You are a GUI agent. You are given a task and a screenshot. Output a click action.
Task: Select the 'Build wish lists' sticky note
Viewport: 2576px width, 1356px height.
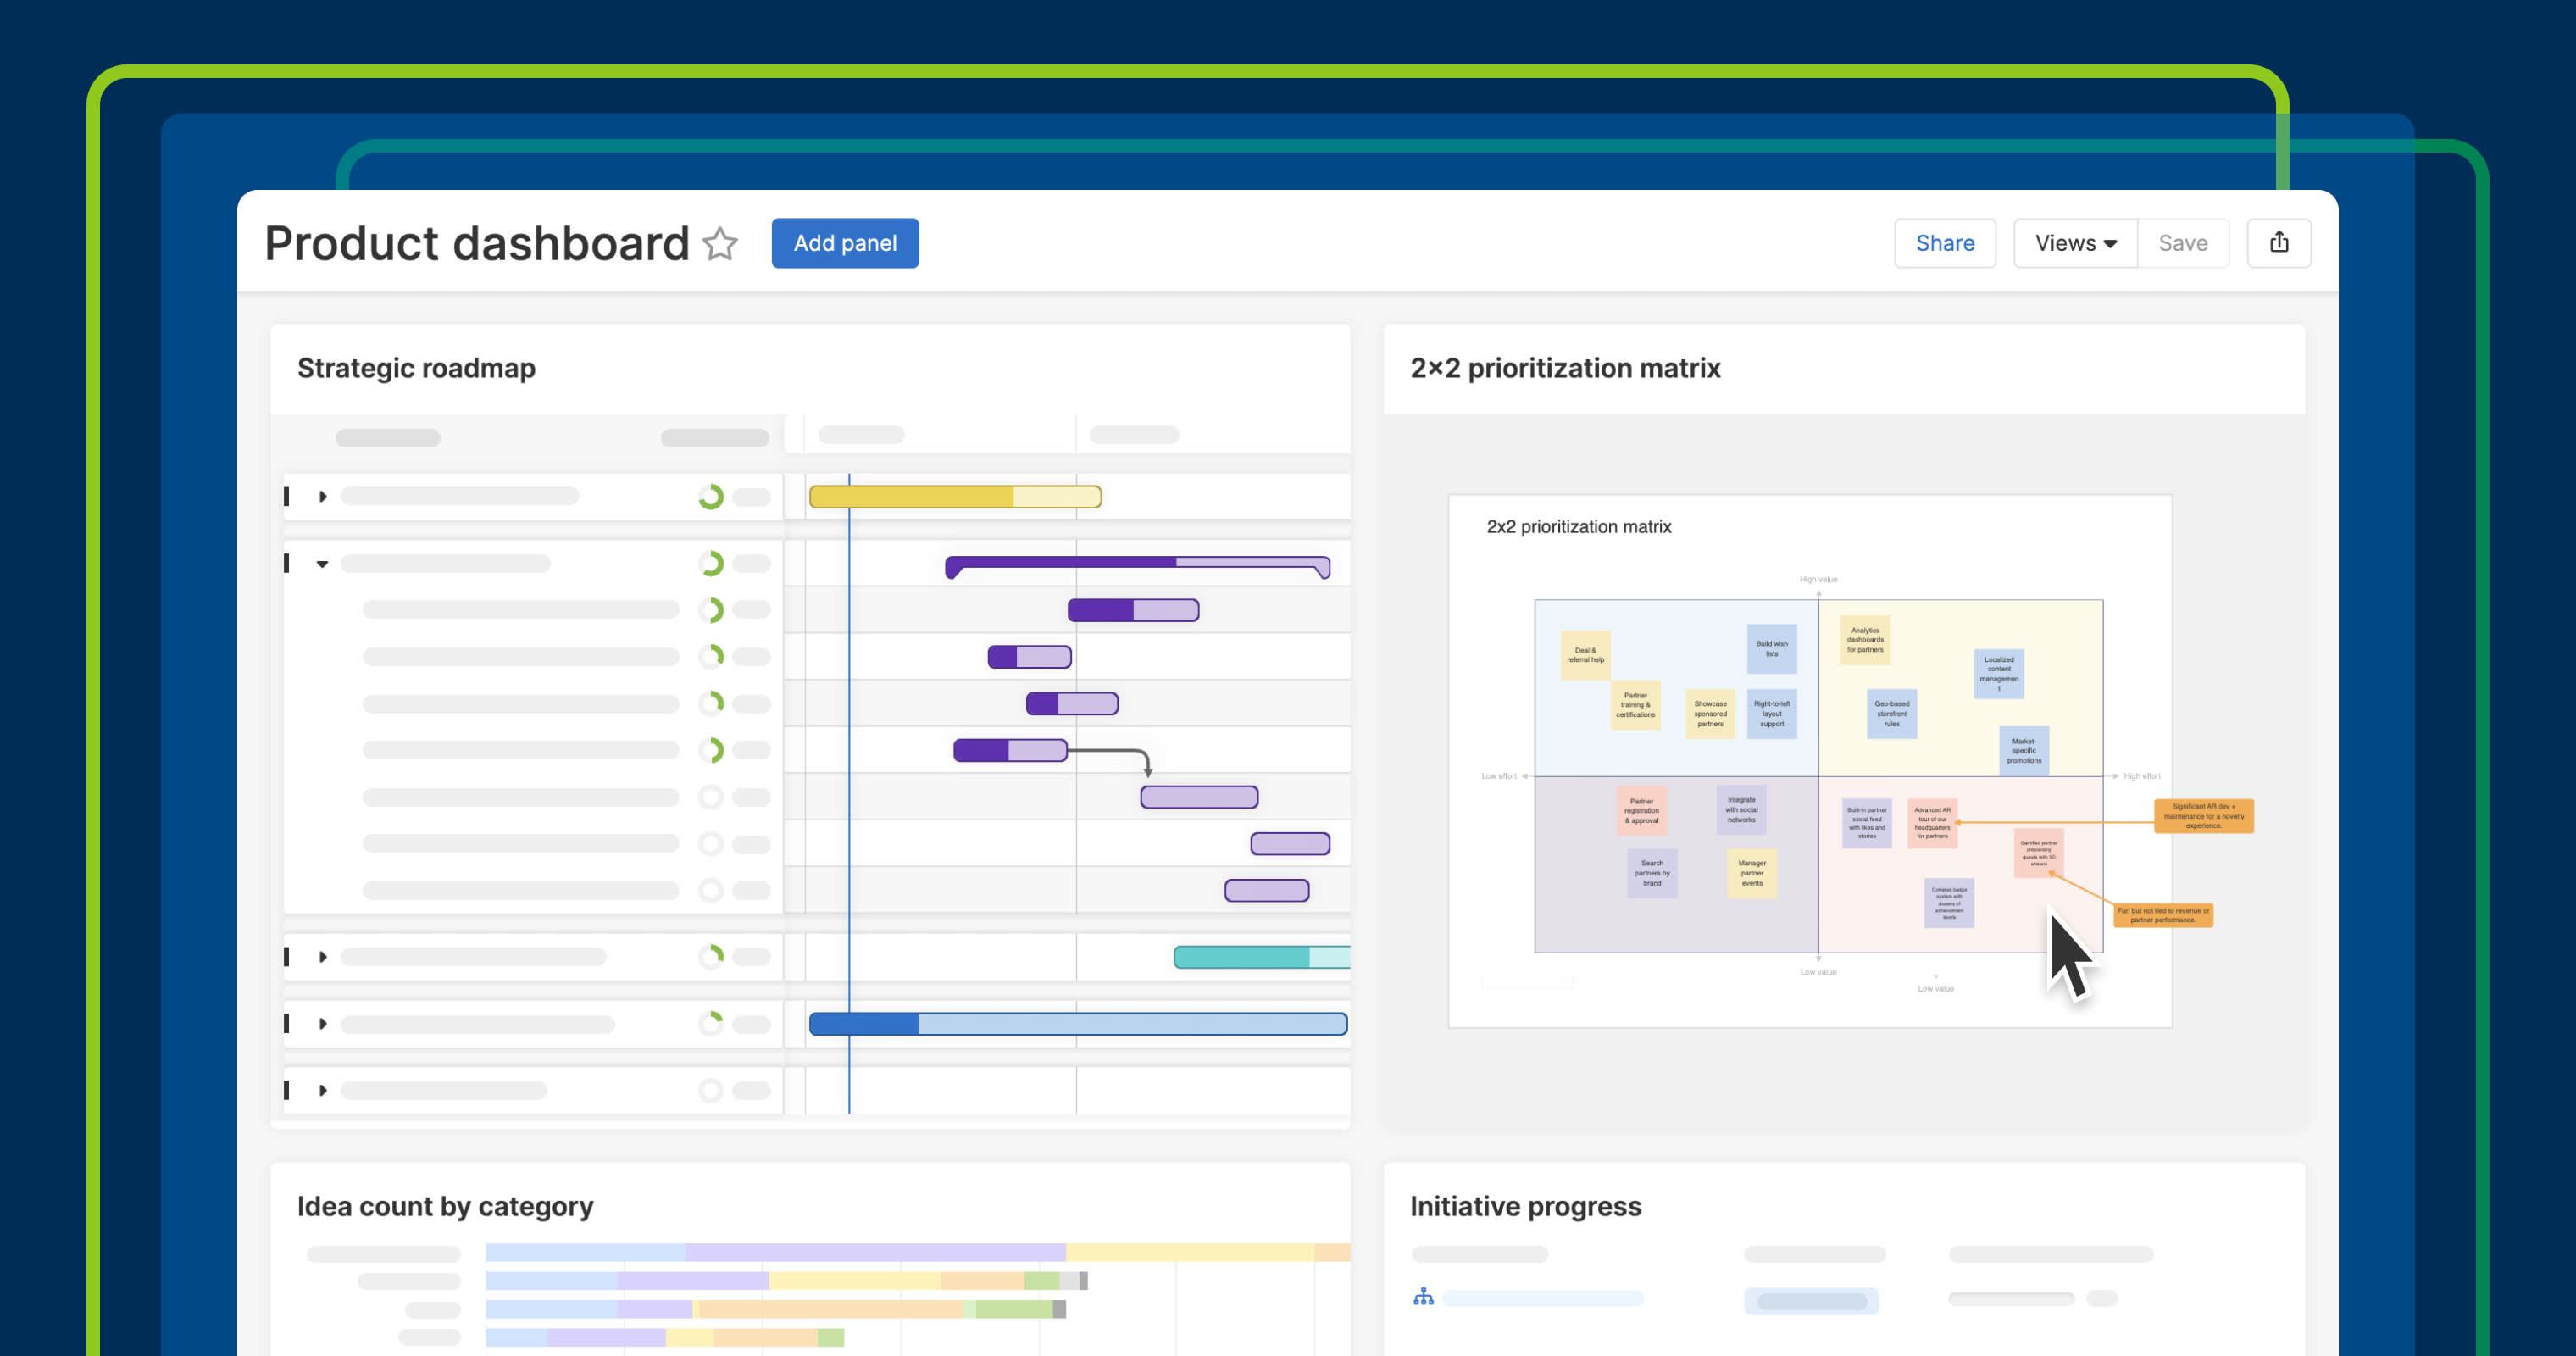(x=1772, y=648)
